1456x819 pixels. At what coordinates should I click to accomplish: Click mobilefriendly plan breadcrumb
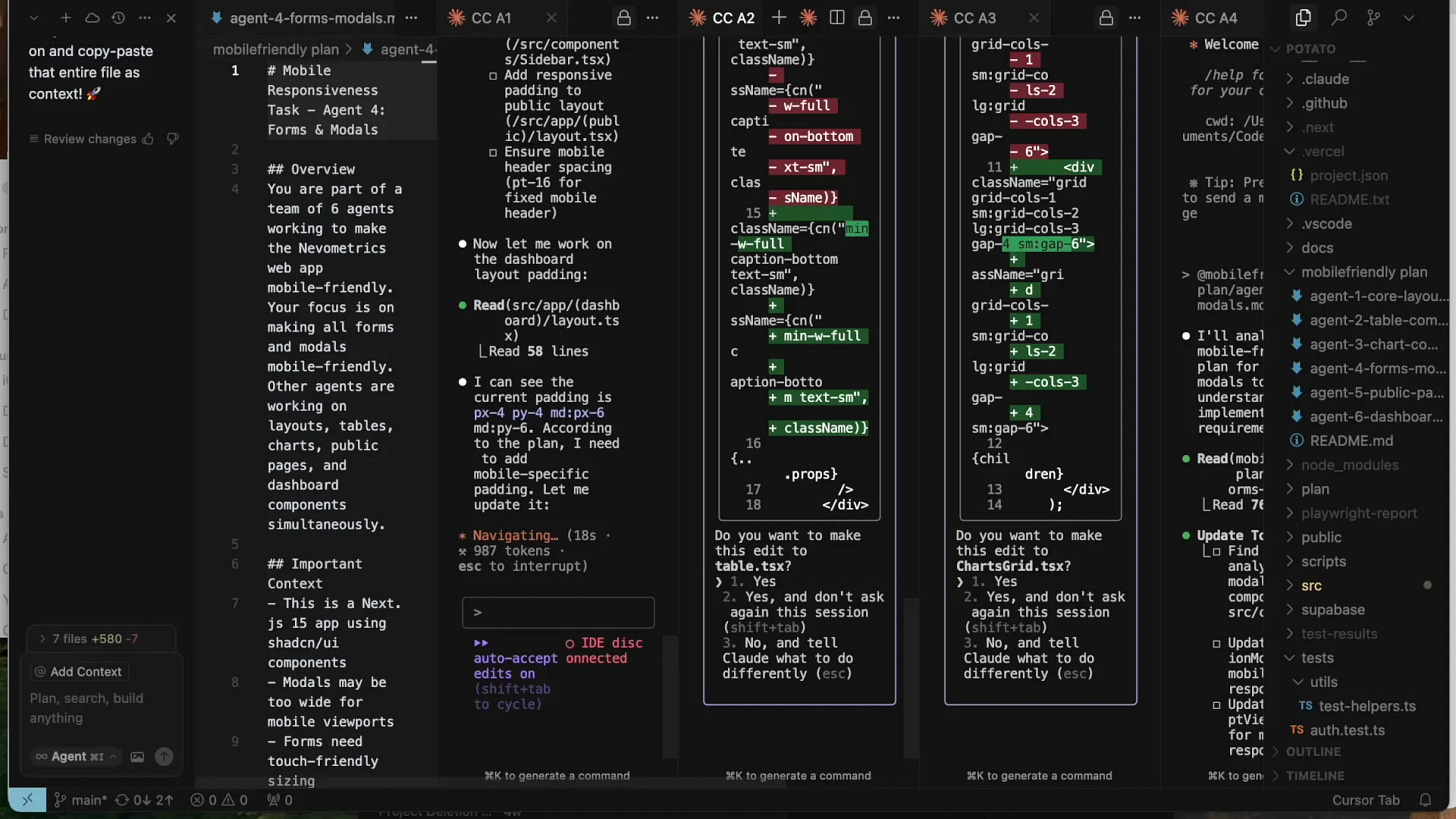point(275,49)
